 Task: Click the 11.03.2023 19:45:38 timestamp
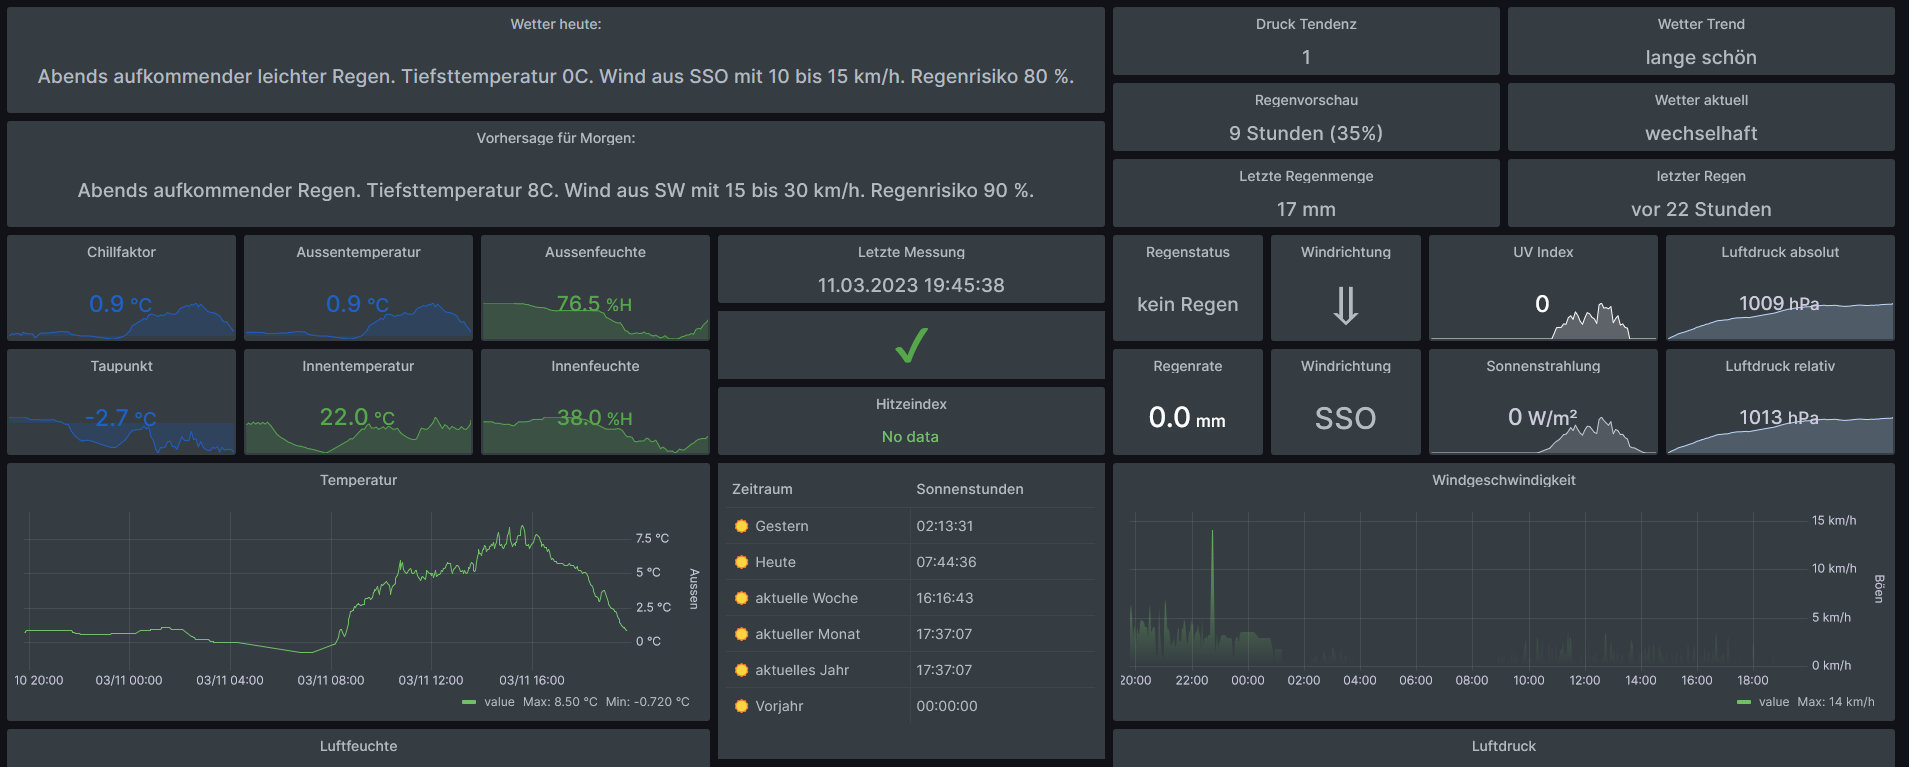pos(911,285)
